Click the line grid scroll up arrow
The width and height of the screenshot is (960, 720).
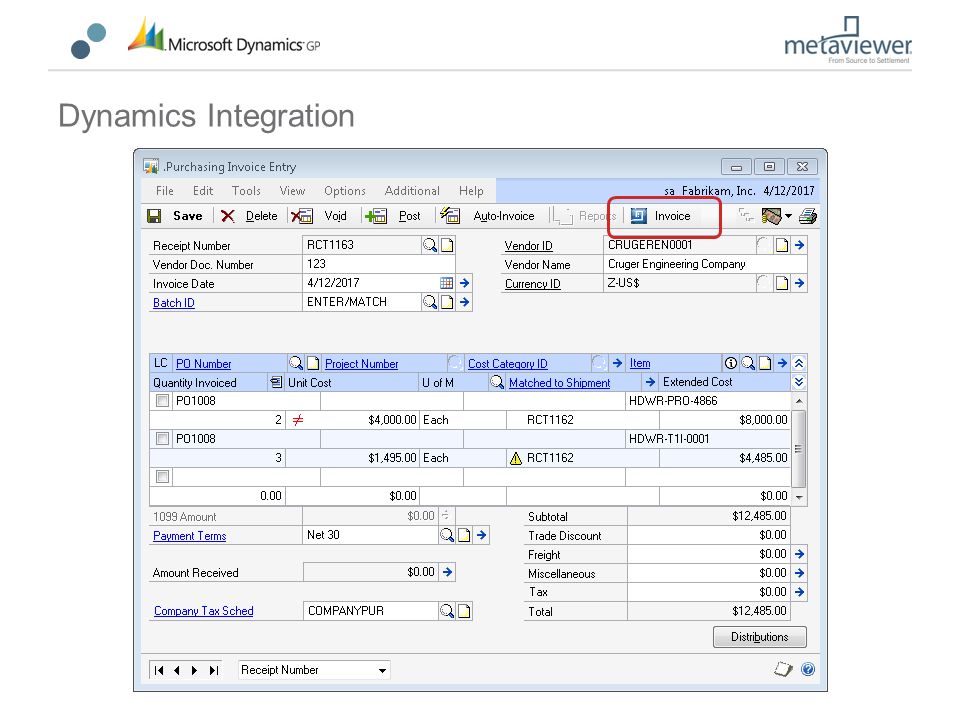click(x=799, y=401)
